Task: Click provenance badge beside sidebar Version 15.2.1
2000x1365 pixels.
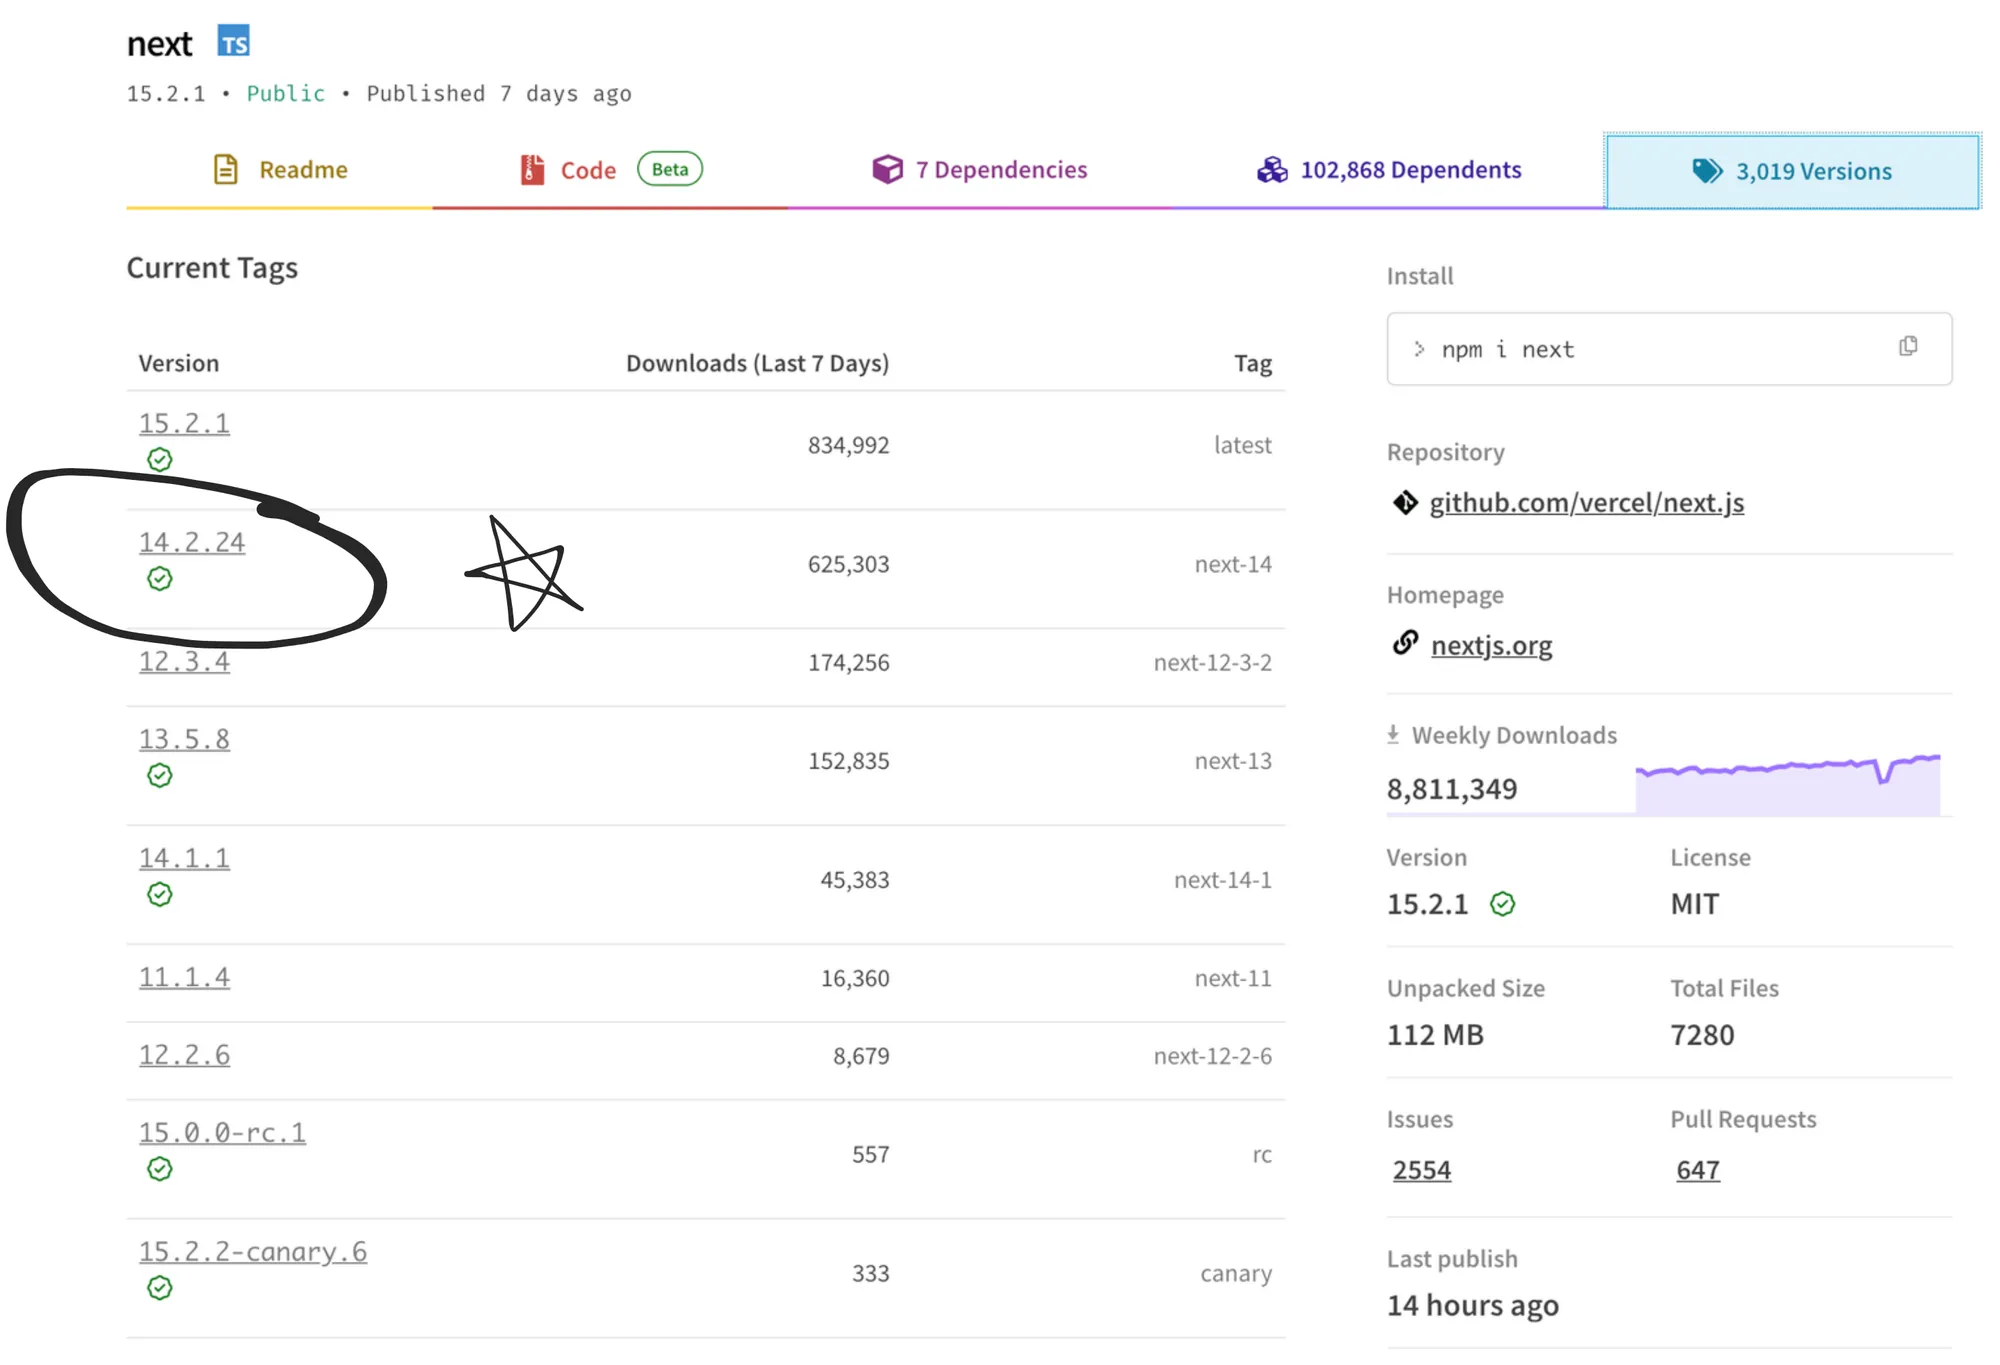Action: [x=1502, y=904]
